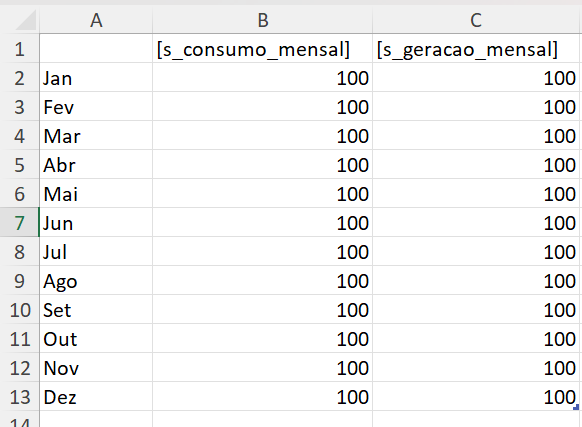Click the consumo value for Mar
This screenshot has width=582, height=427.
(x=262, y=136)
